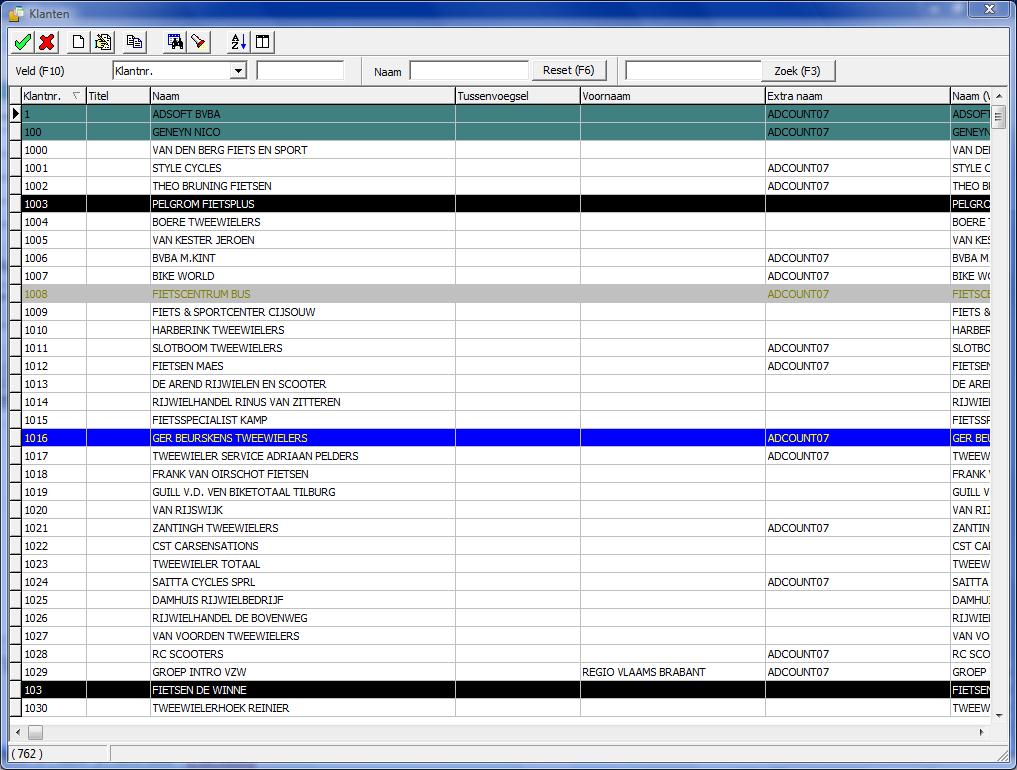1017x770 pixels.
Task: Create a new customer with blank page icon
Action: pyautogui.click(x=78, y=42)
